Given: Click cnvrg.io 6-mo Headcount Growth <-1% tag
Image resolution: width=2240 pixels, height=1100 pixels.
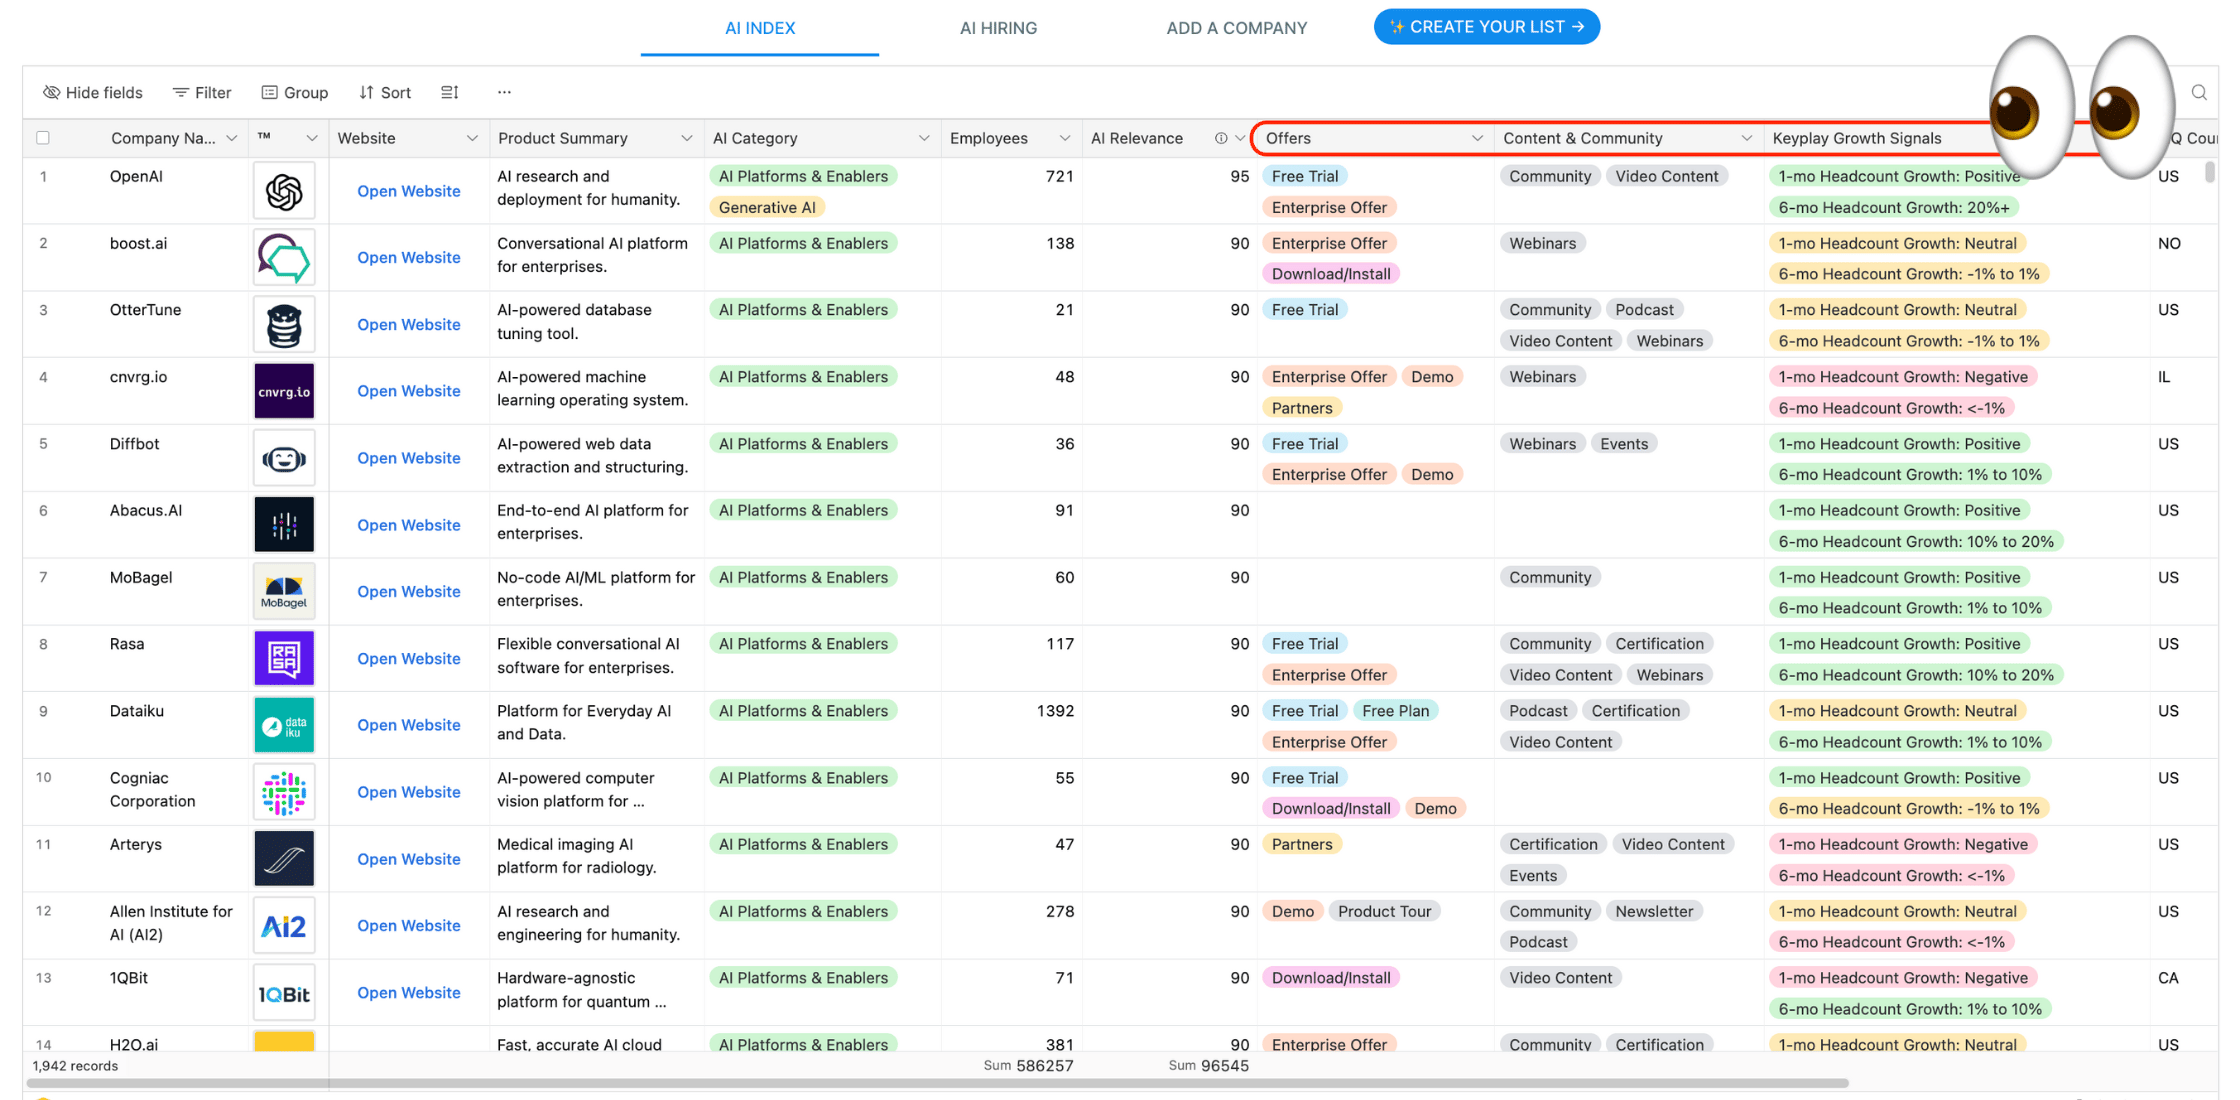Looking at the screenshot, I should pyautogui.click(x=1892, y=408).
